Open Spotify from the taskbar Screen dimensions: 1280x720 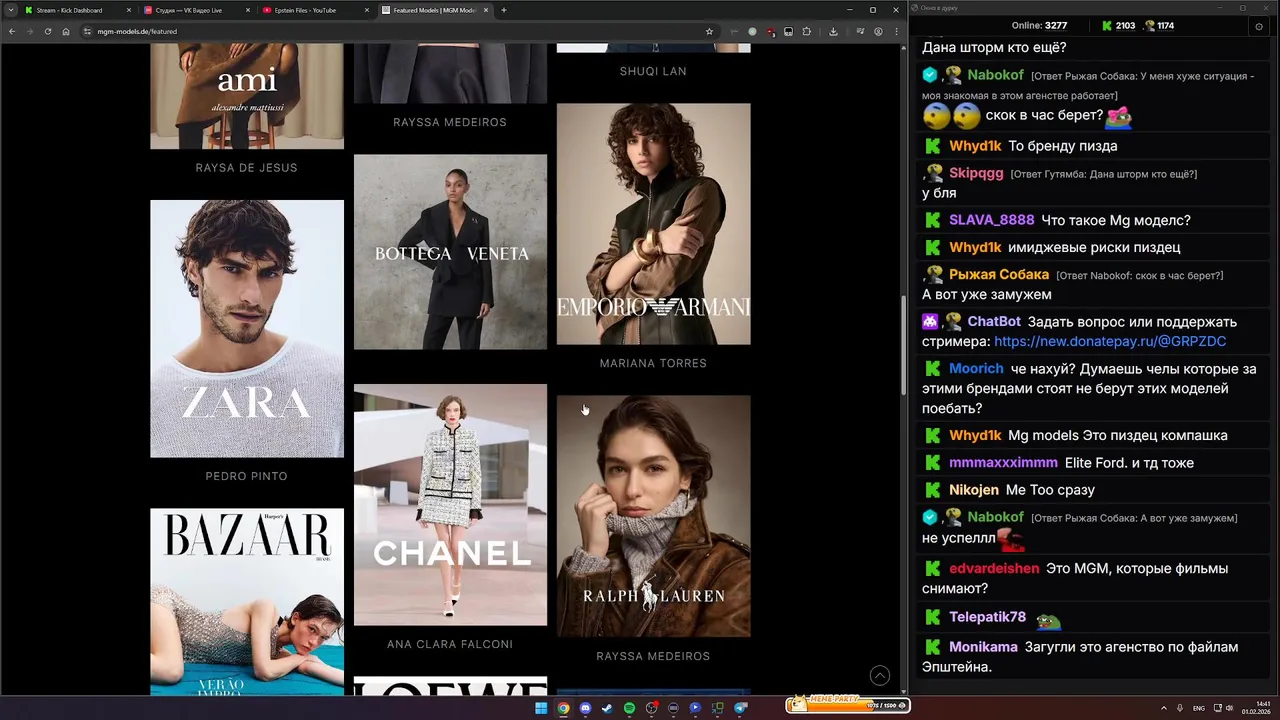(629, 708)
